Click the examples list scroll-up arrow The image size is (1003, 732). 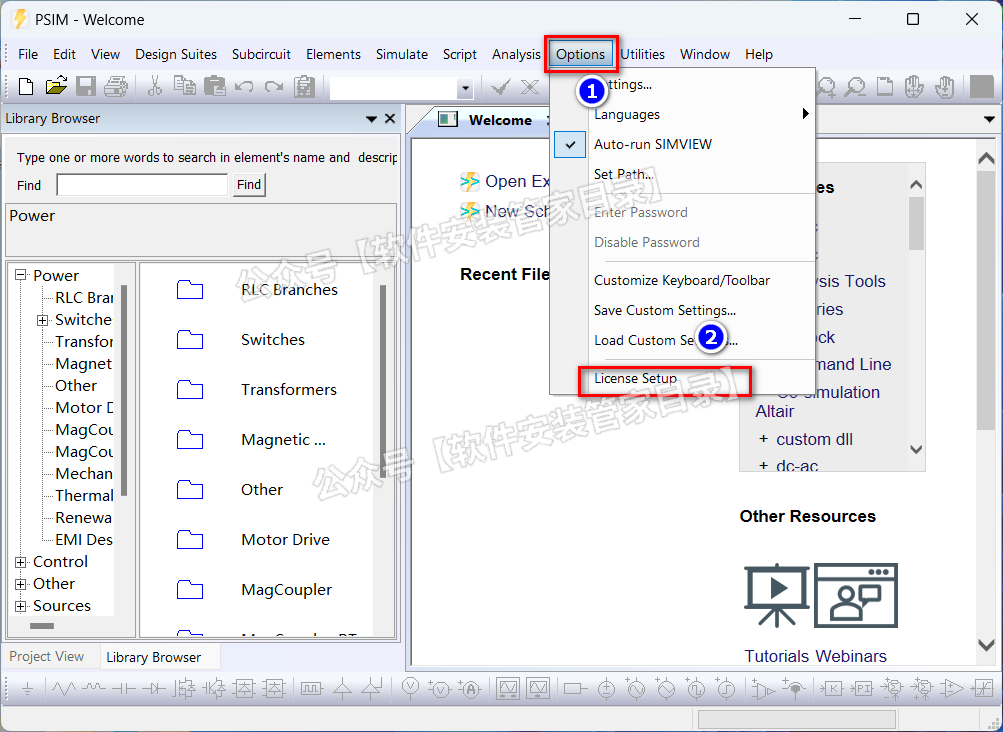[916, 184]
